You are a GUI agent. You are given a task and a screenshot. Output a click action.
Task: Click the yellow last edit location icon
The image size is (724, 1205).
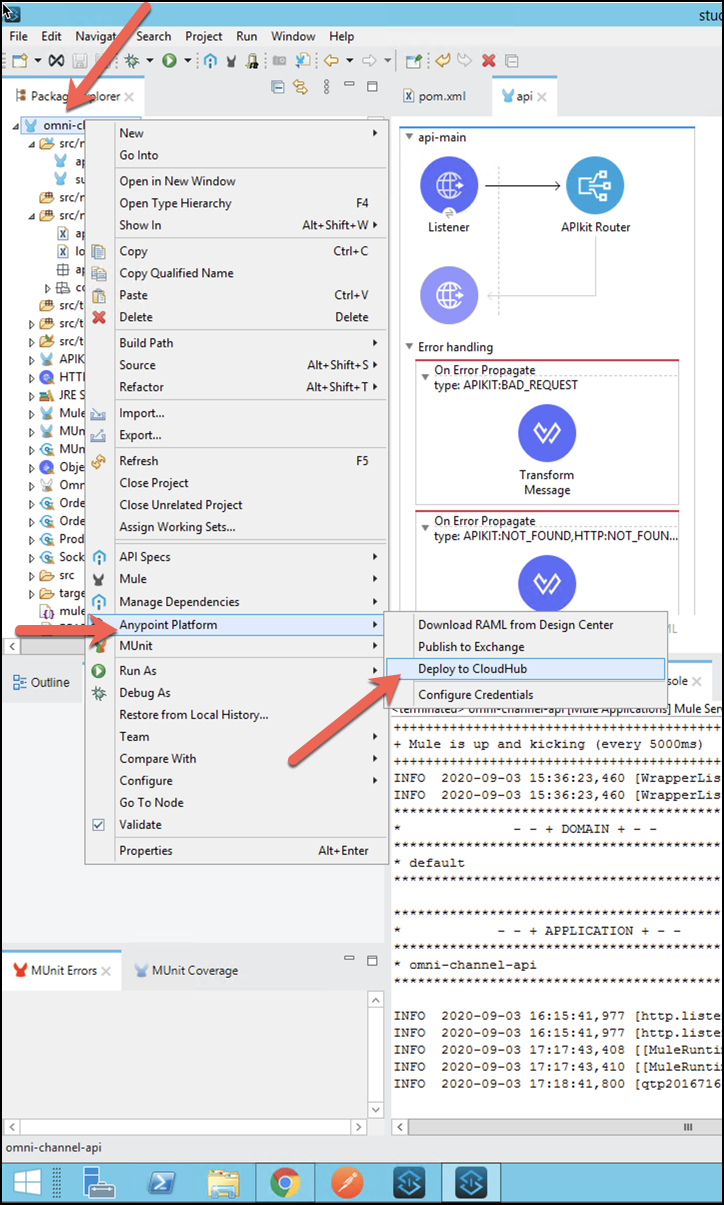pyautogui.click(x=444, y=60)
